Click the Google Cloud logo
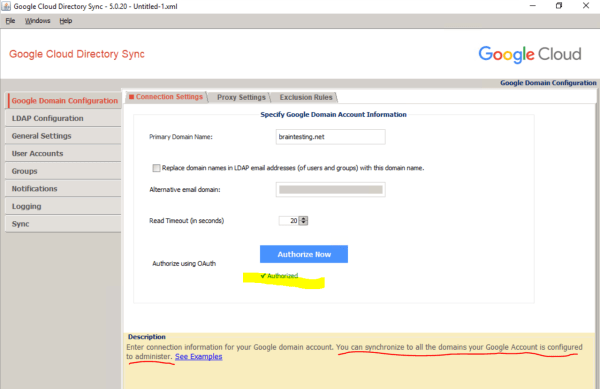Viewport: 600px width, 389px height. (x=530, y=54)
